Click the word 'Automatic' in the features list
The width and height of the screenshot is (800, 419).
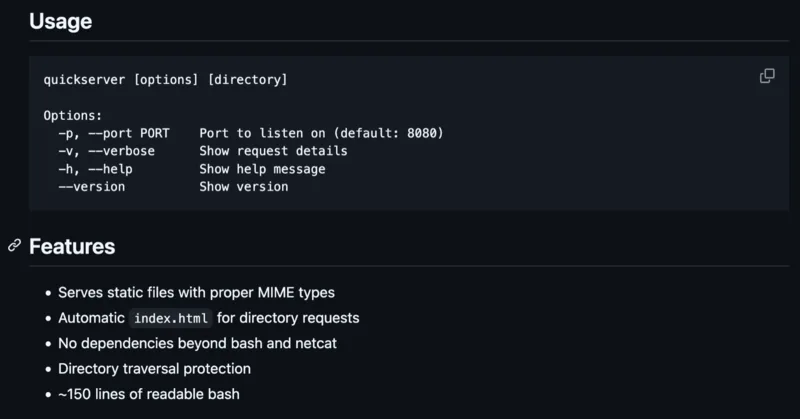(91, 318)
